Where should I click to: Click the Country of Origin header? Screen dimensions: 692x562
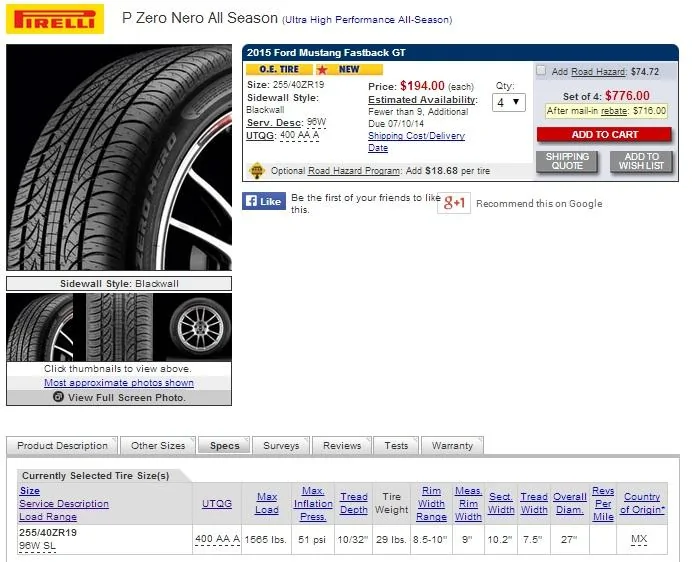tap(642, 503)
